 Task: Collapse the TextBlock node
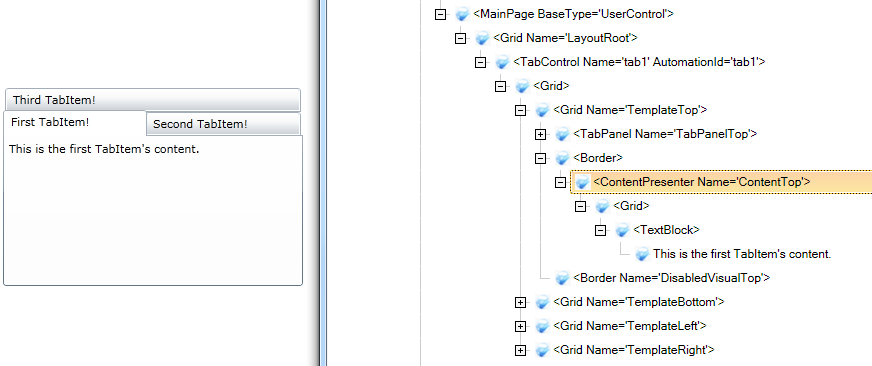tap(600, 230)
